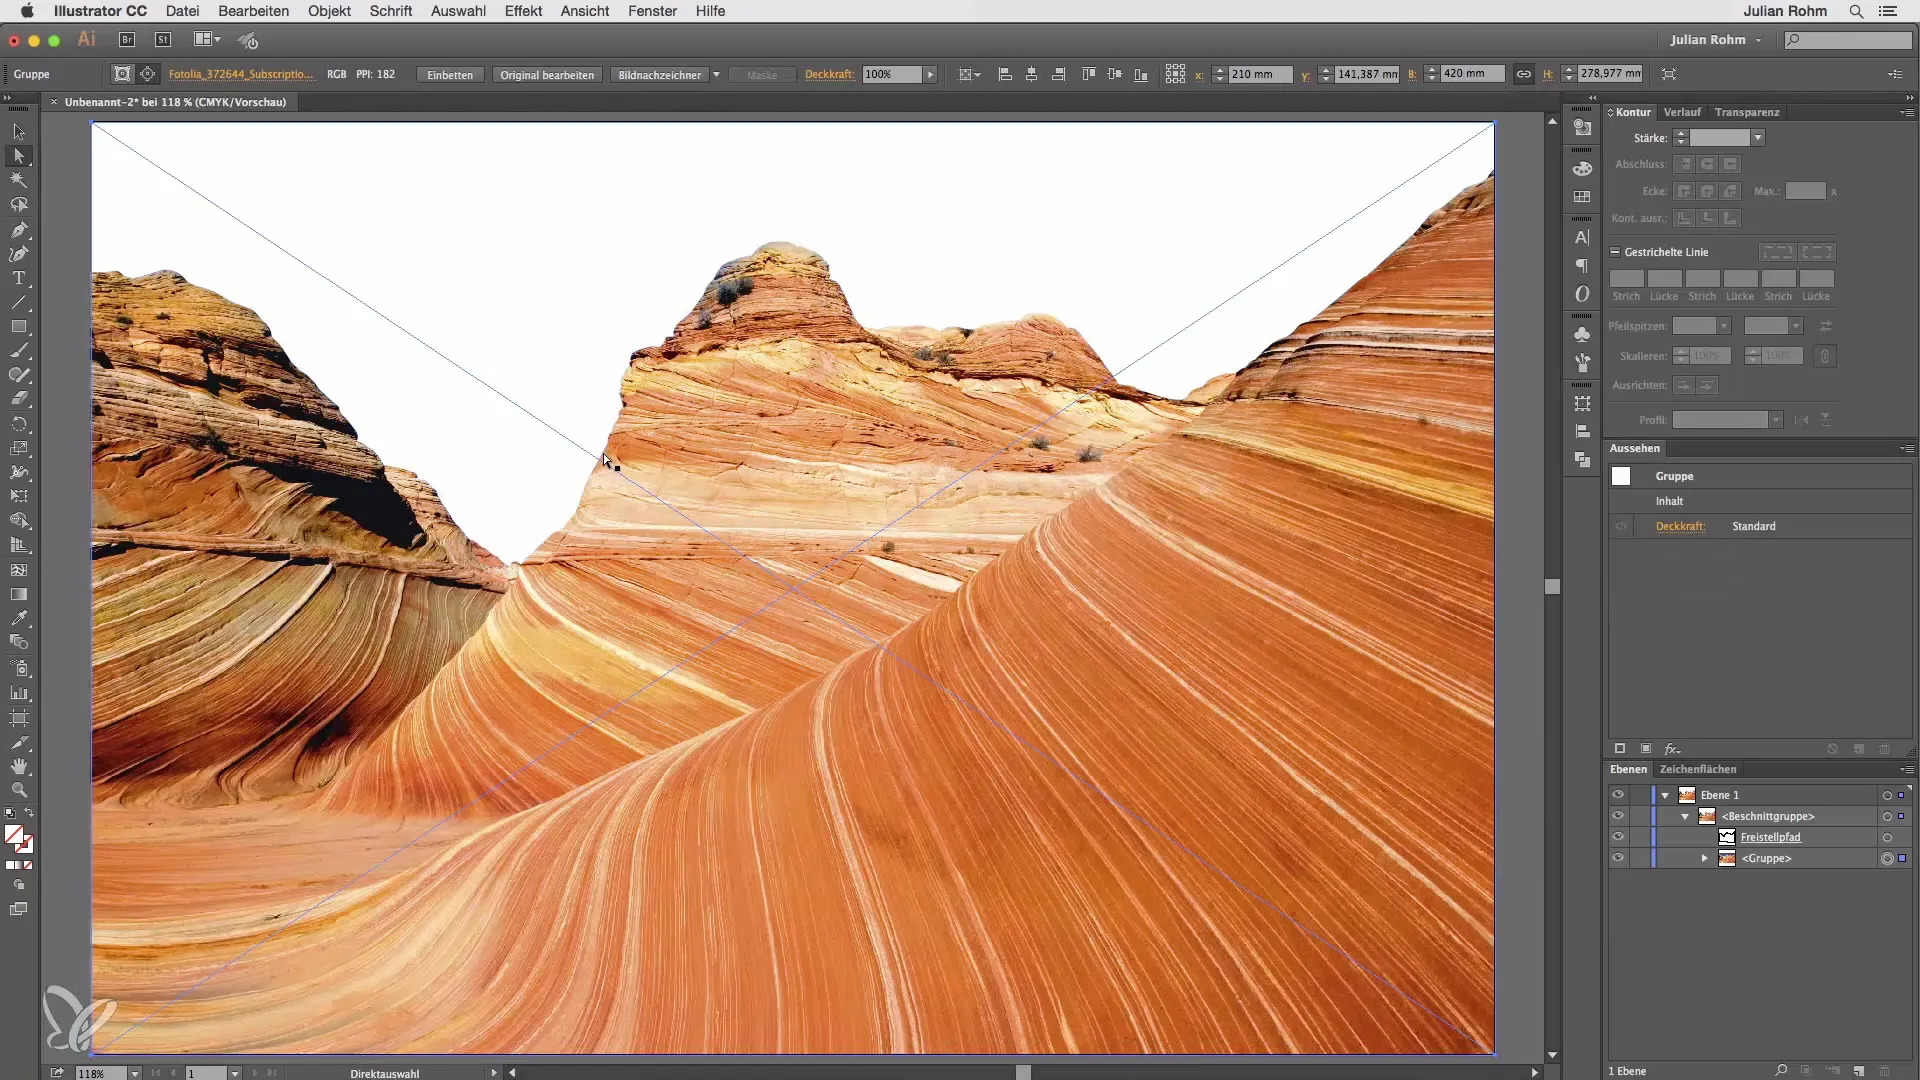Select the Pen tool
The height and width of the screenshot is (1080, 1920).
18,229
